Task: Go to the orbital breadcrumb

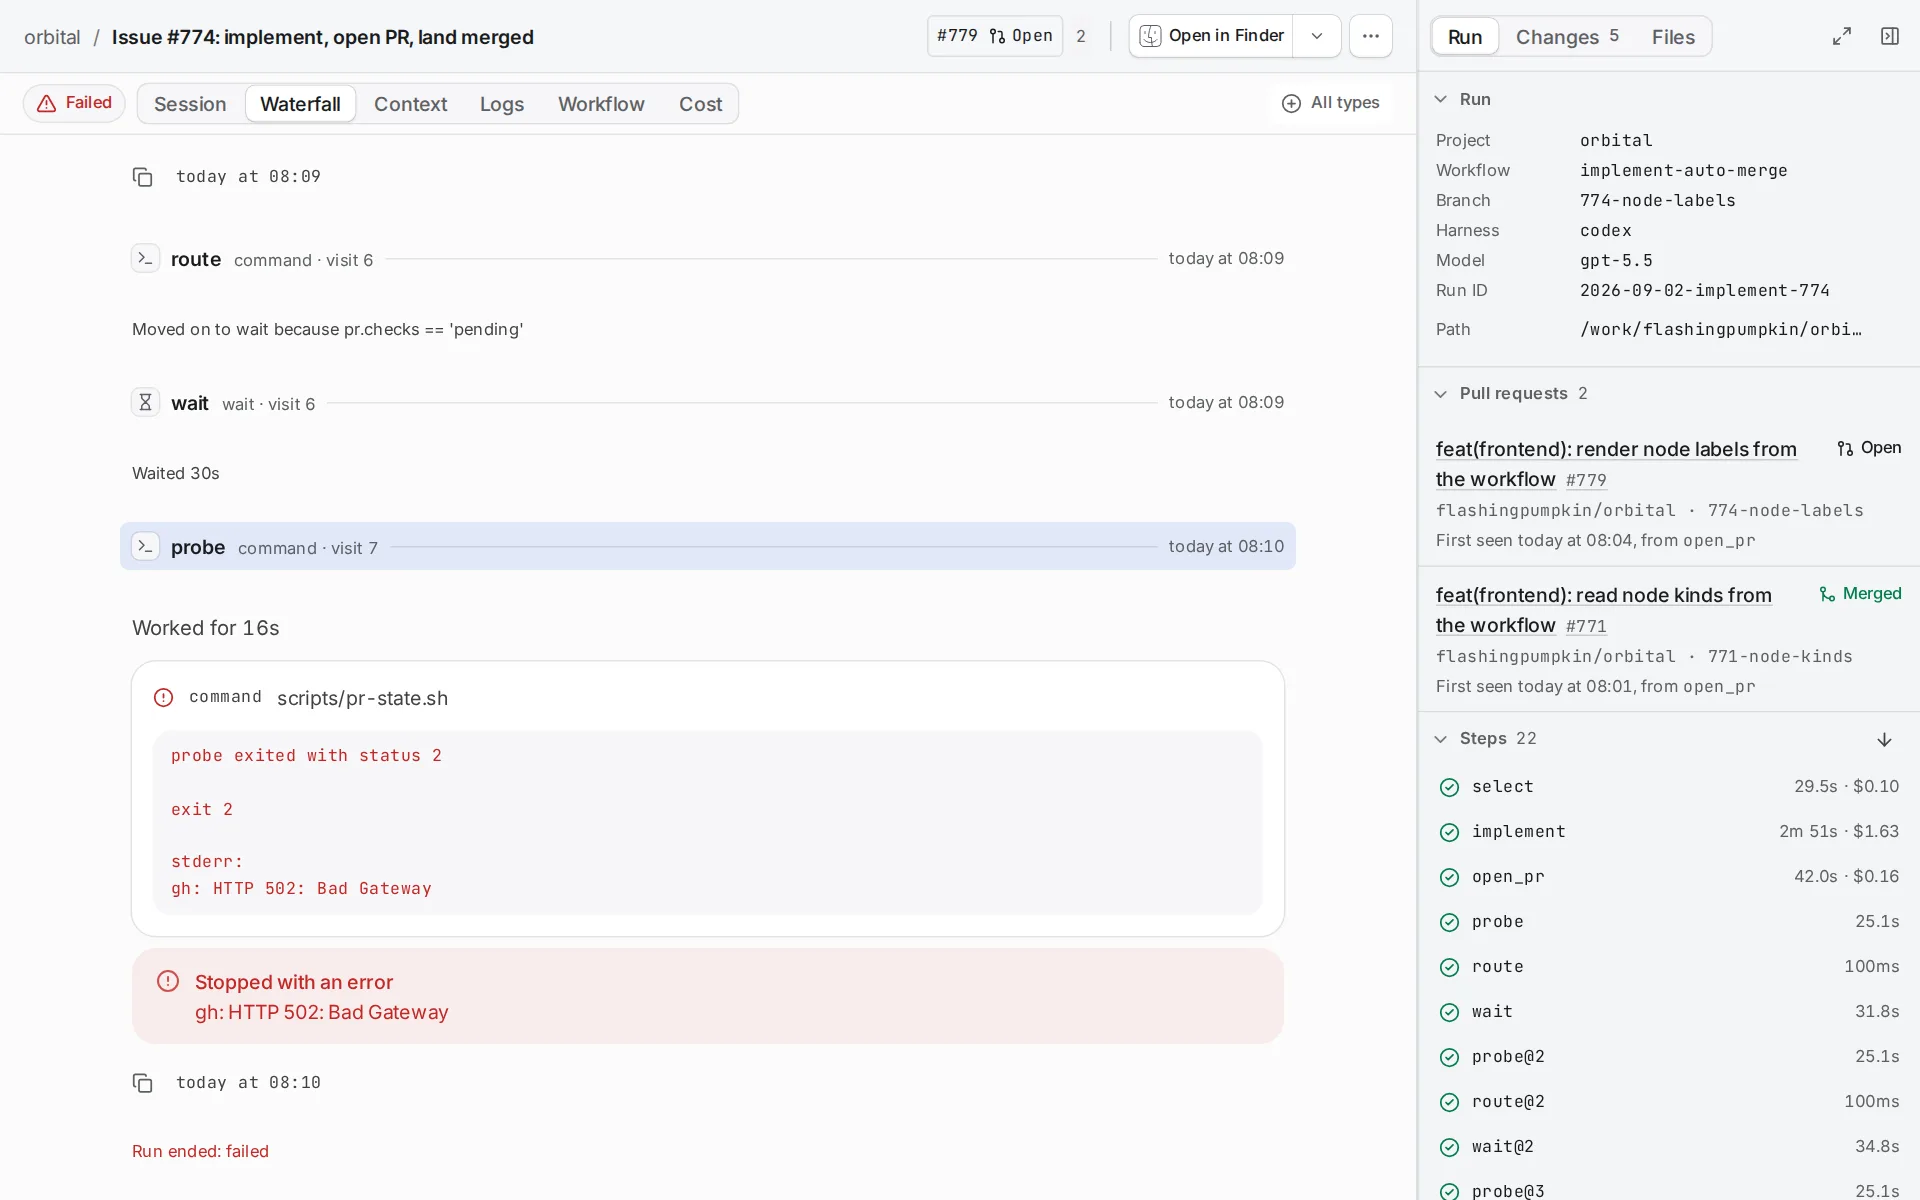Action: tap(52, 37)
